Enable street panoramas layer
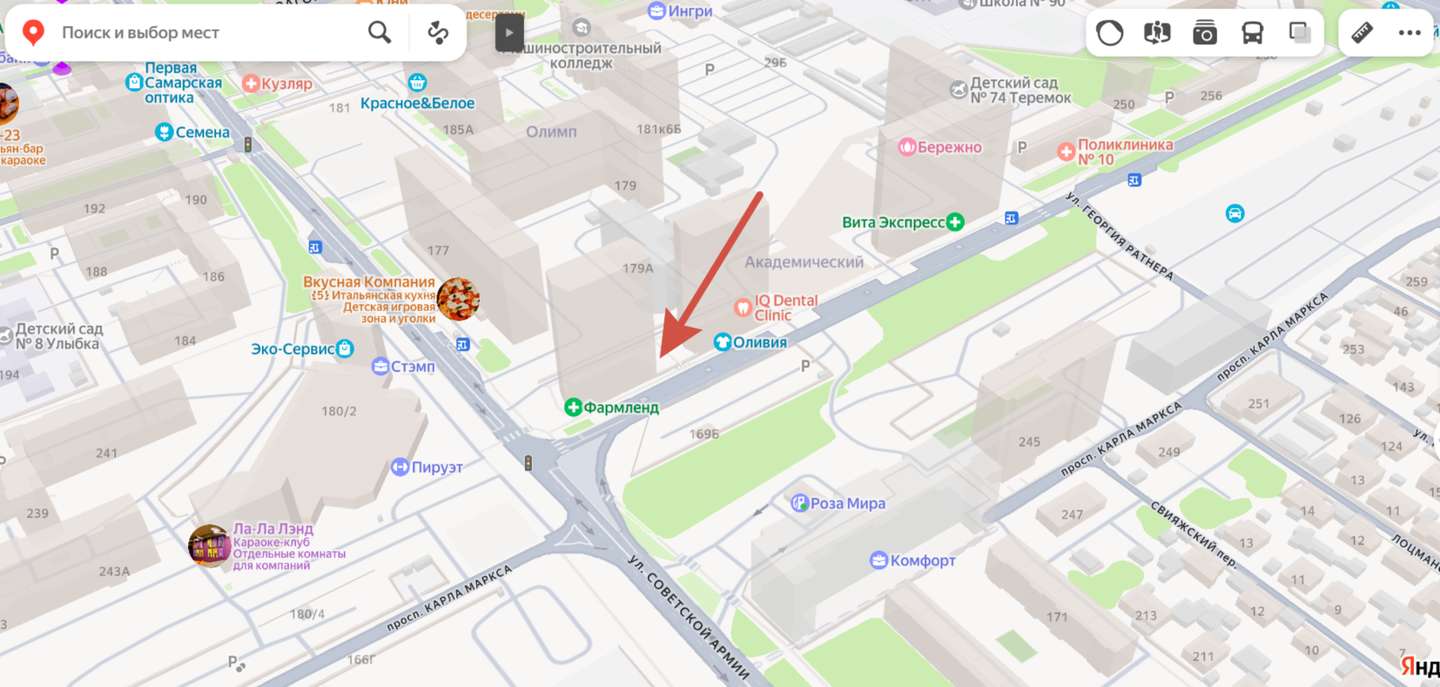The width and height of the screenshot is (1440, 687). (x=1157, y=33)
